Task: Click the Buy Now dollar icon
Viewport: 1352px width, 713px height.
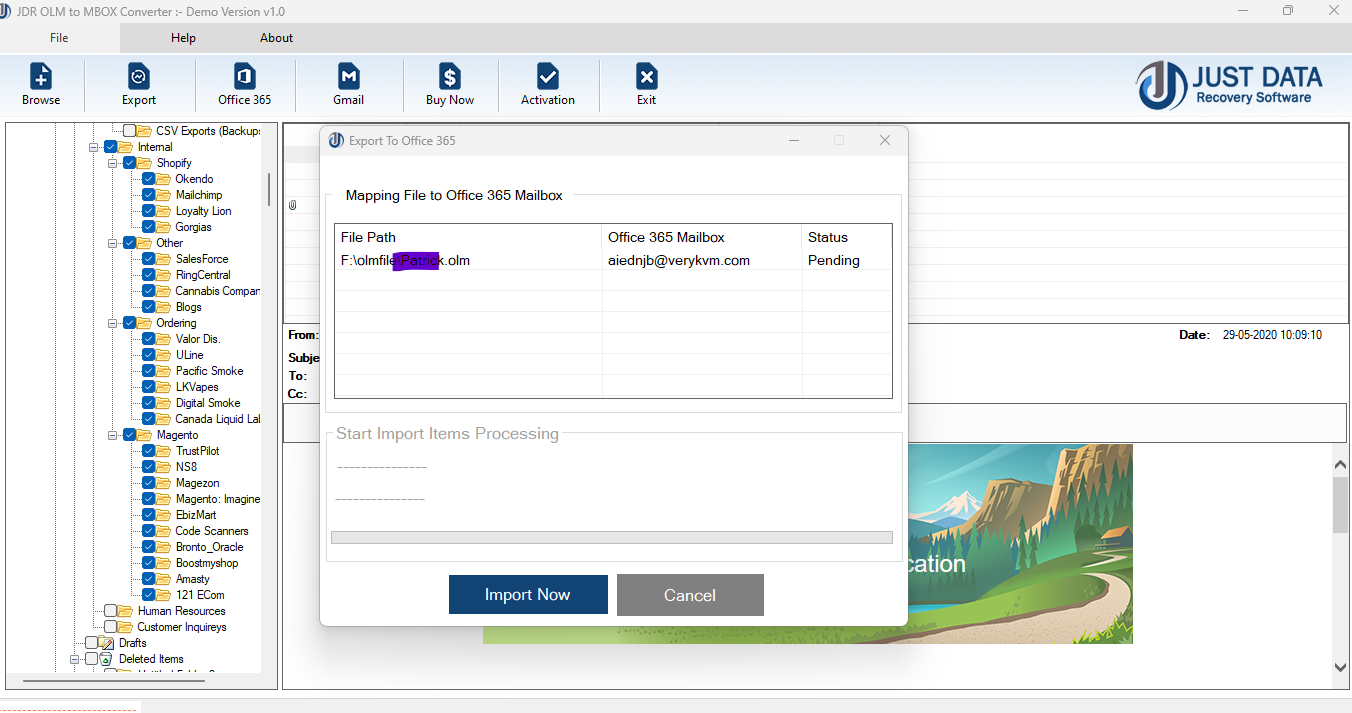Action: pyautogui.click(x=450, y=77)
